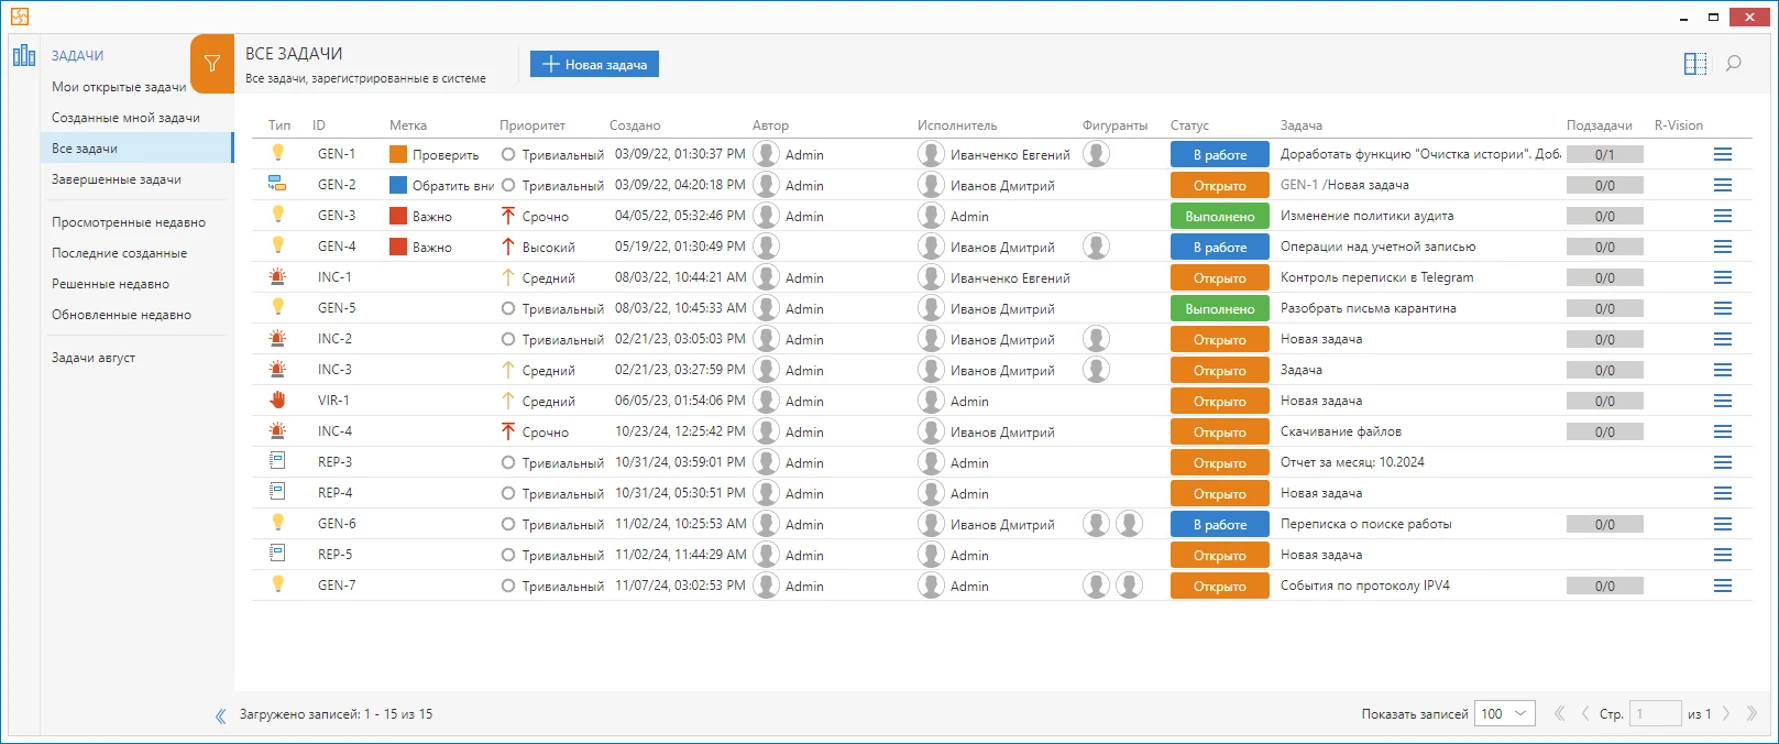The height and width of the screenshot is (744, 1779).
Task: Open hamburger menu for GEN-1 row
Action: (1722, 154)
